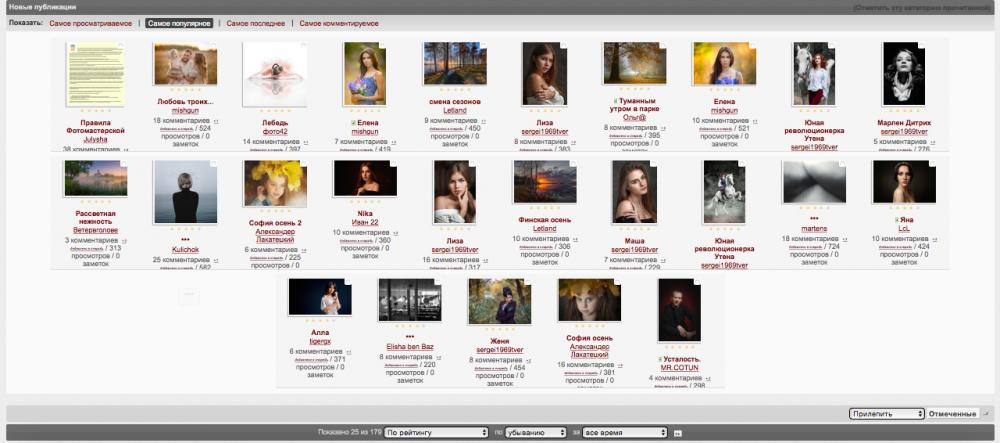Check the box on смена сезонов thumbnail
The image size is (1000, 443).
483,46
